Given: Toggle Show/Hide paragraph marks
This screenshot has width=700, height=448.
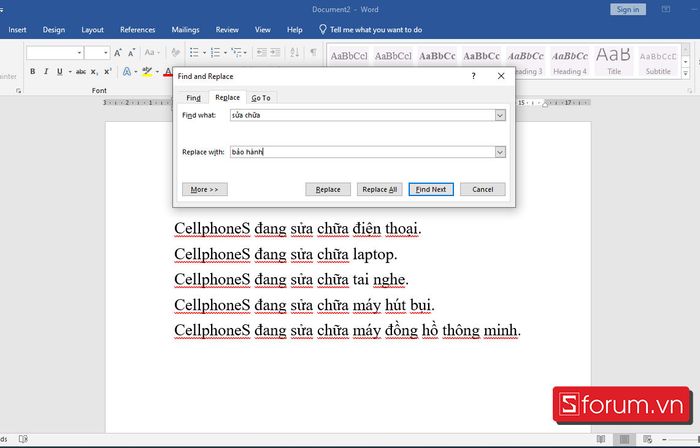Looking at the screenshot, I should (313, 52).
